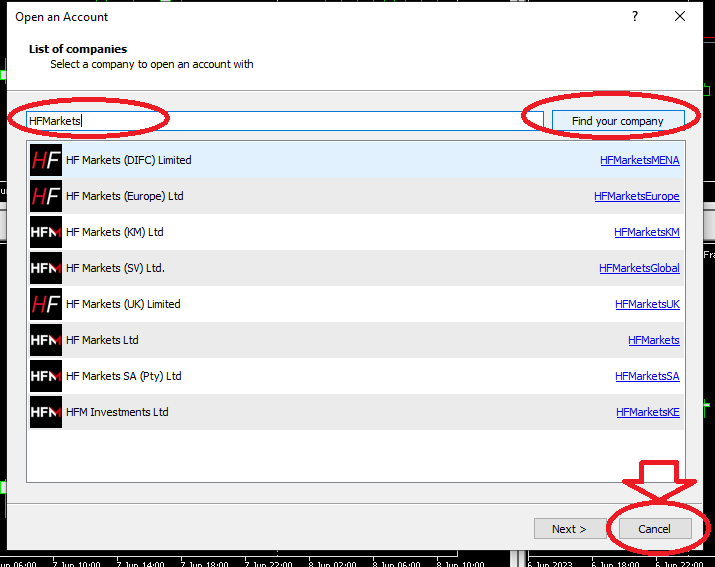Click the HF Markets (KM) Ltd logo icon
Screen dimensions: 715x567
[46, 232]
